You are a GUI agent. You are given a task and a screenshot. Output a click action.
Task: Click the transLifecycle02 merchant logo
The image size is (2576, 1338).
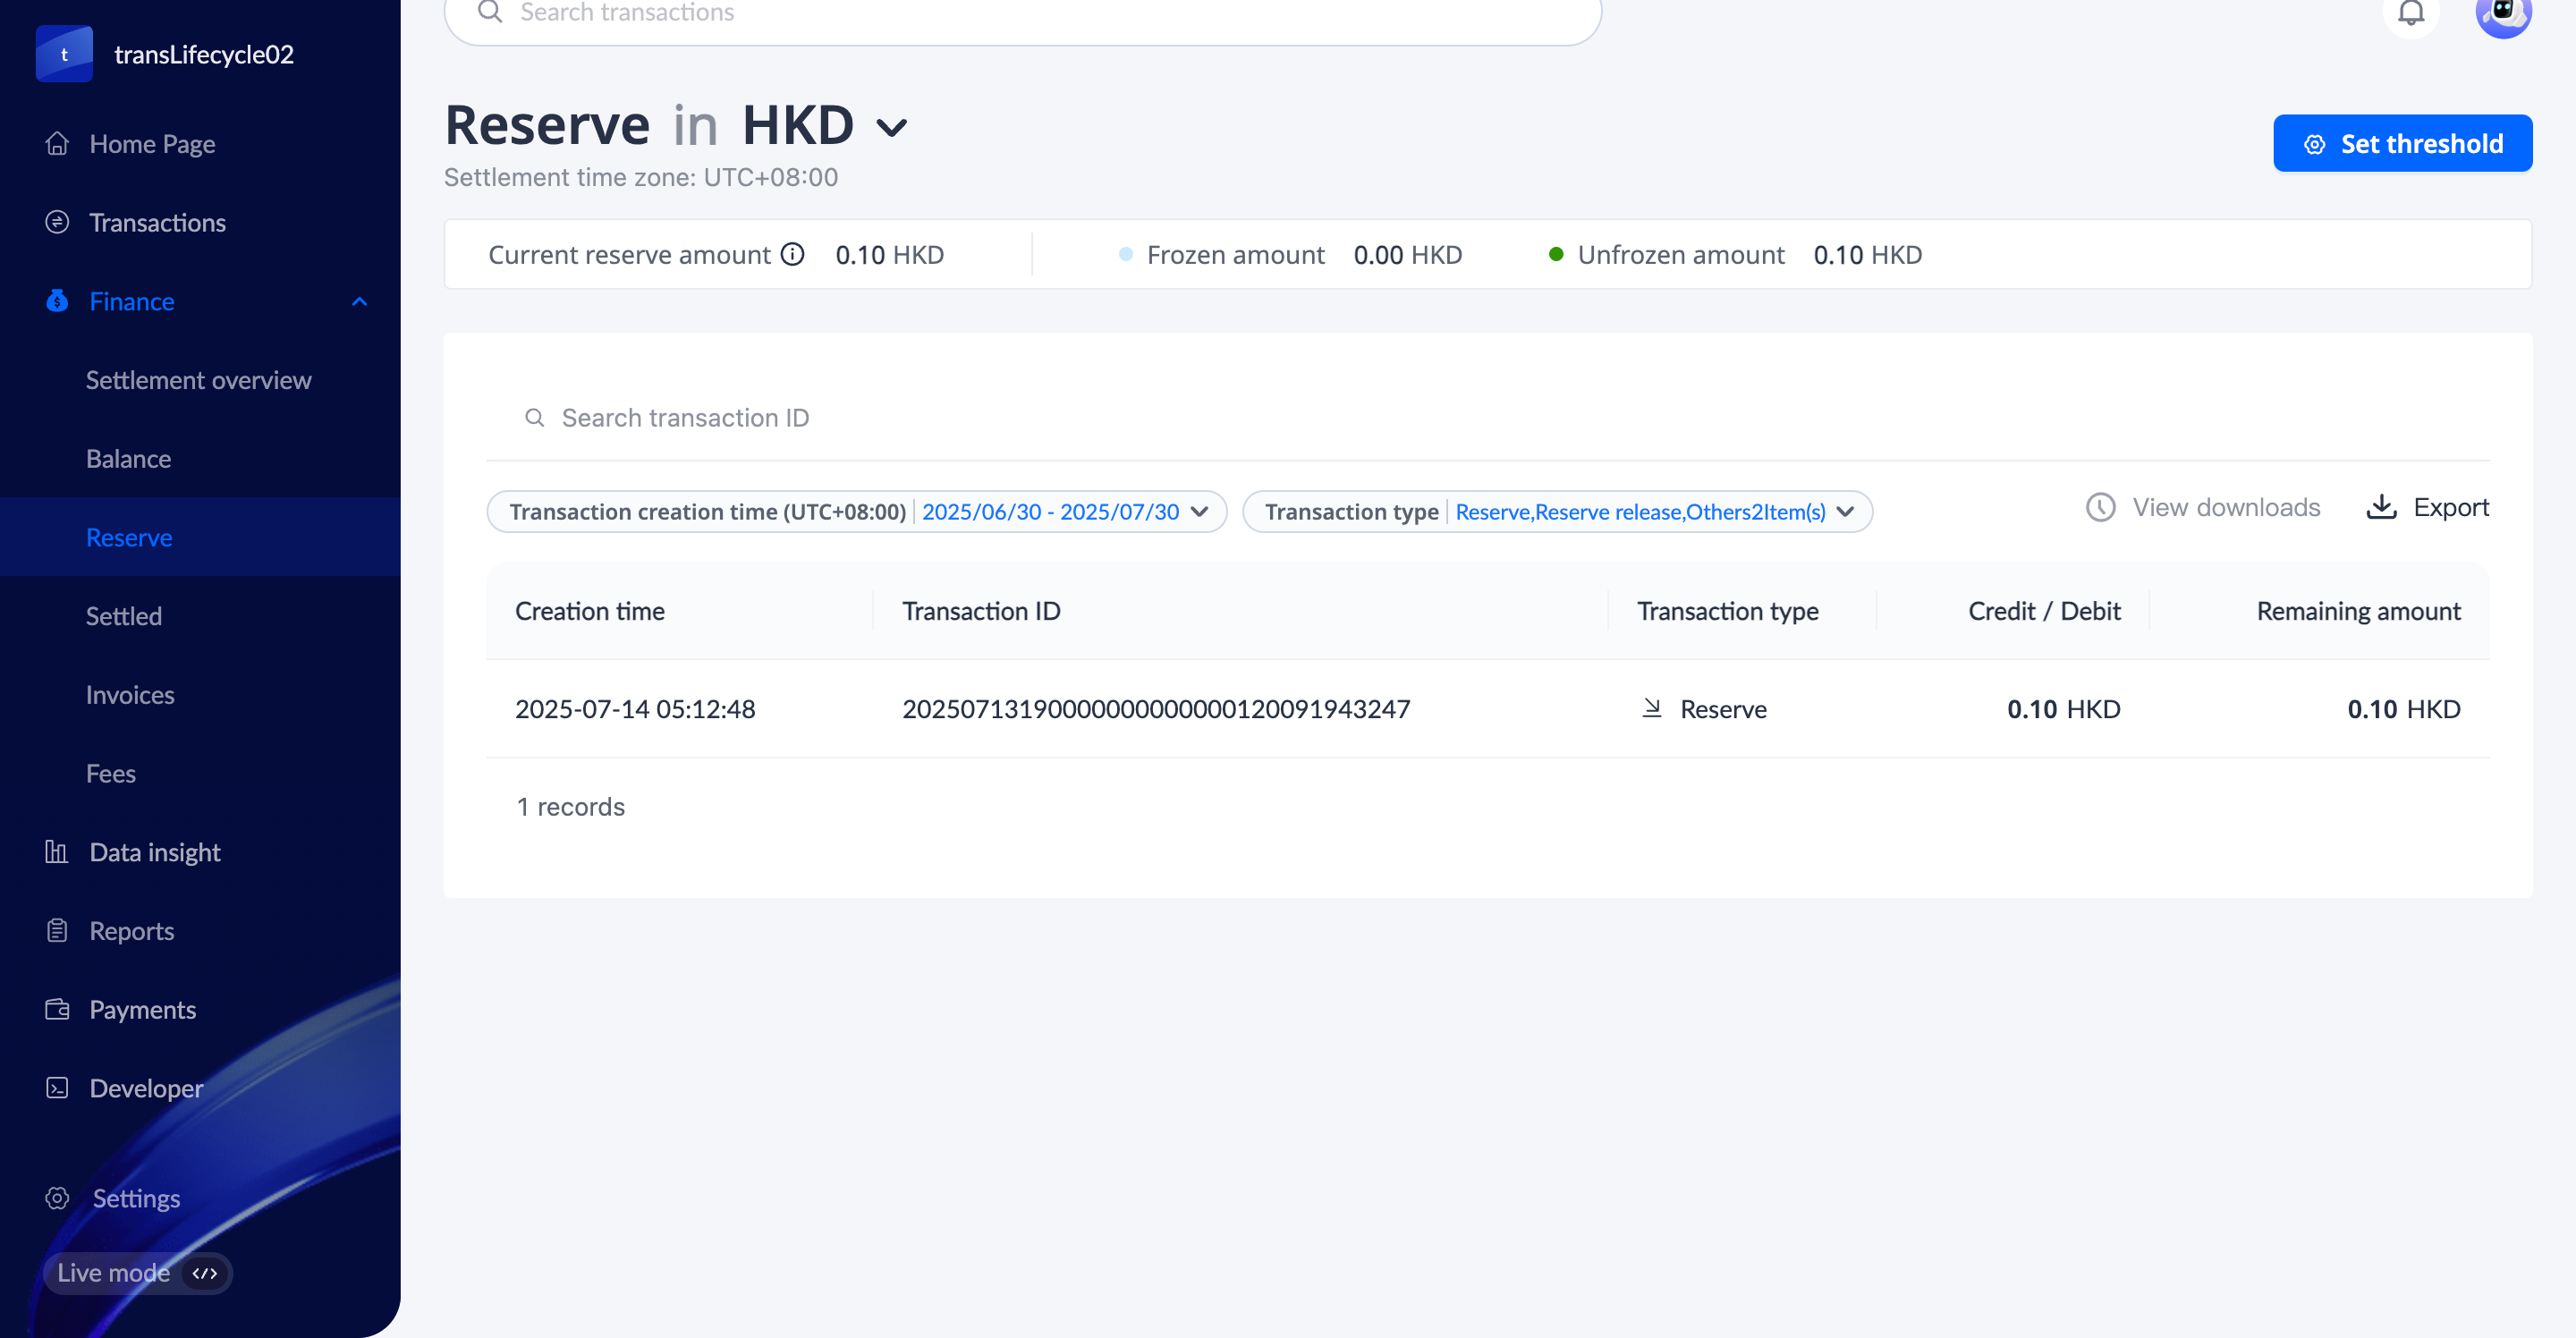[x=64, y=54]
